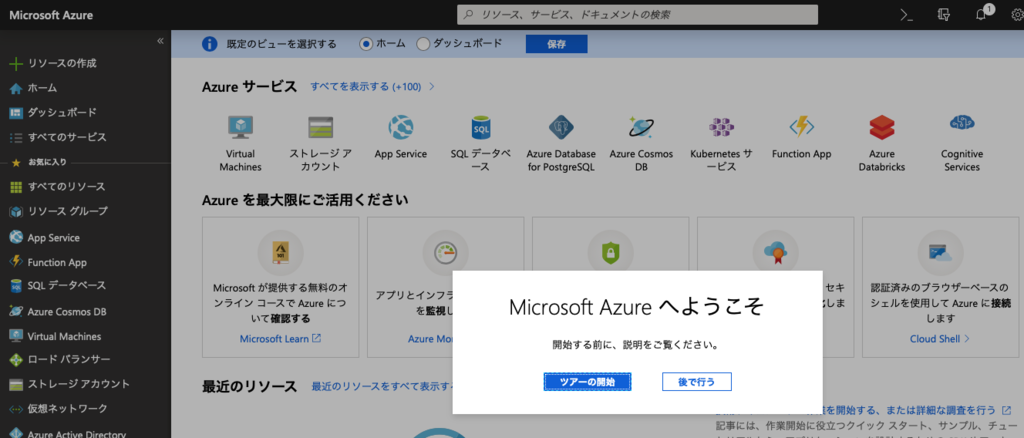
Task: Select the ホーム radio button
Action: click(366, 44)
